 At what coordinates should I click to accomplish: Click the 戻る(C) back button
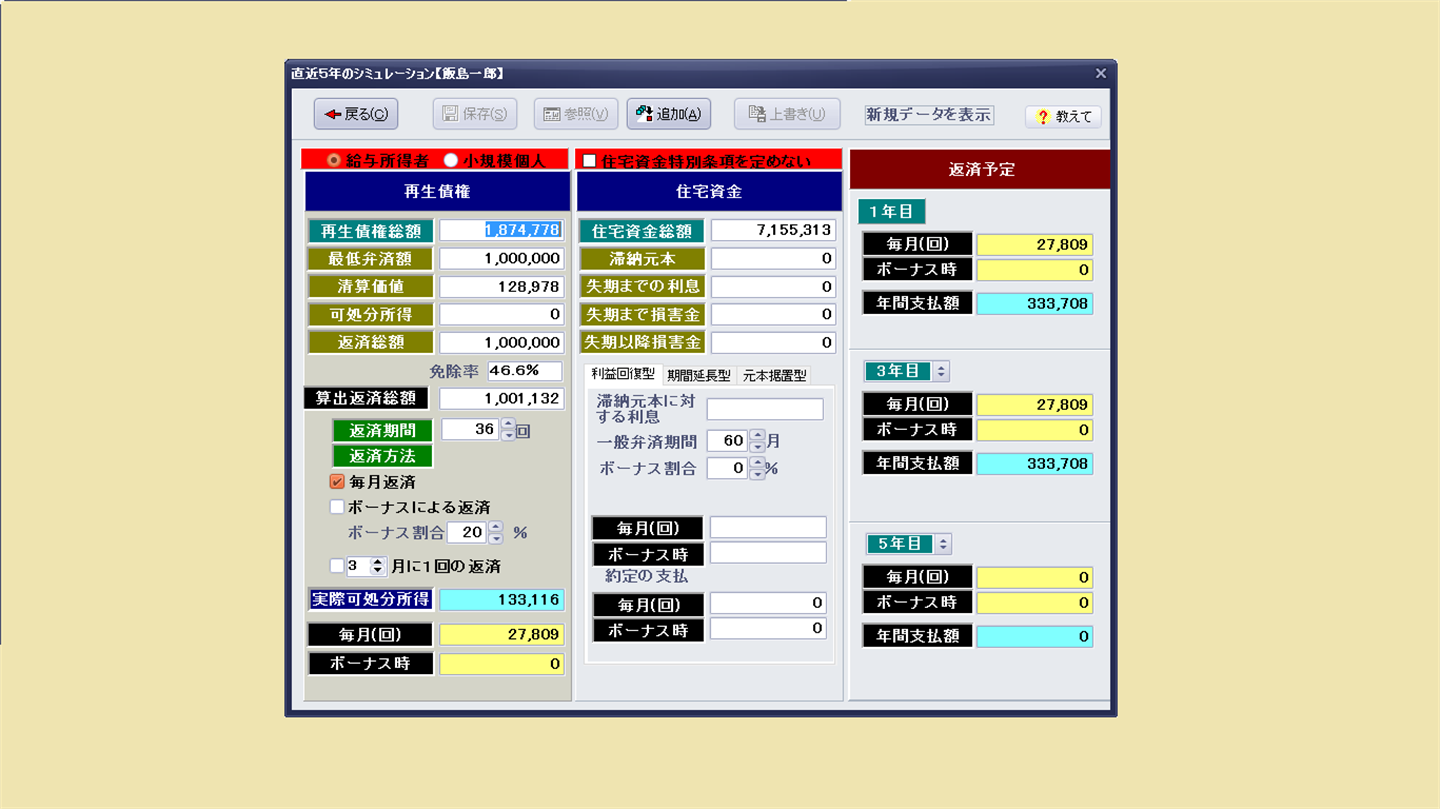pyautogui.click(x=356, y=114)
